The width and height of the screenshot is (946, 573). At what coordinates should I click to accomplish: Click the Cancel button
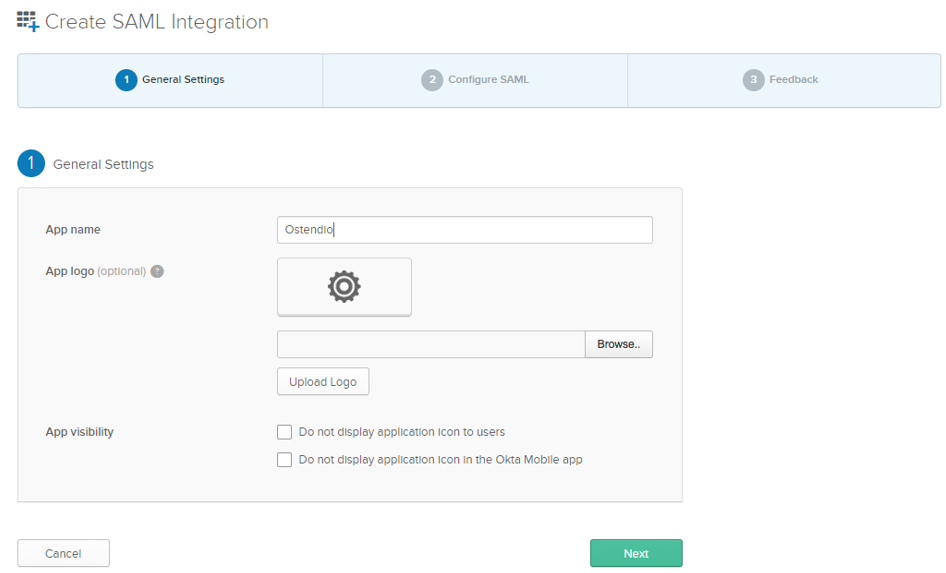coord(63,553)
